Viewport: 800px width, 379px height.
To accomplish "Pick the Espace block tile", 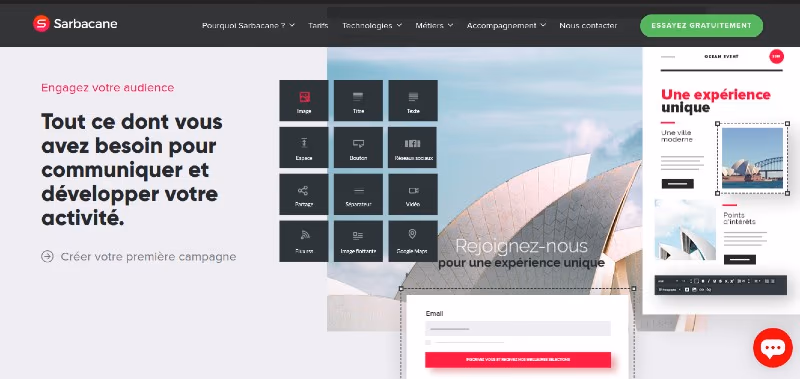I will tap(304, 147).
